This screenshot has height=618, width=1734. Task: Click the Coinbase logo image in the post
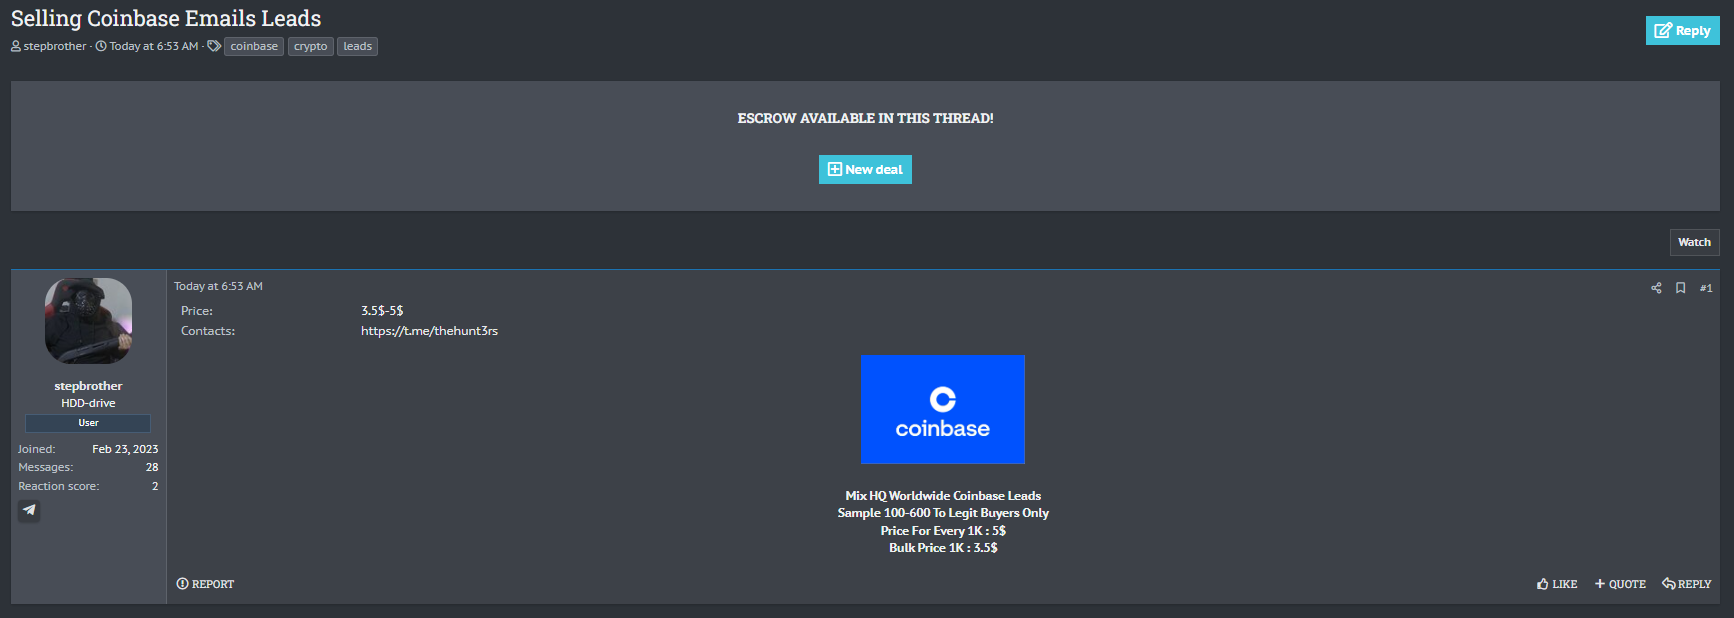pos(942,410)
